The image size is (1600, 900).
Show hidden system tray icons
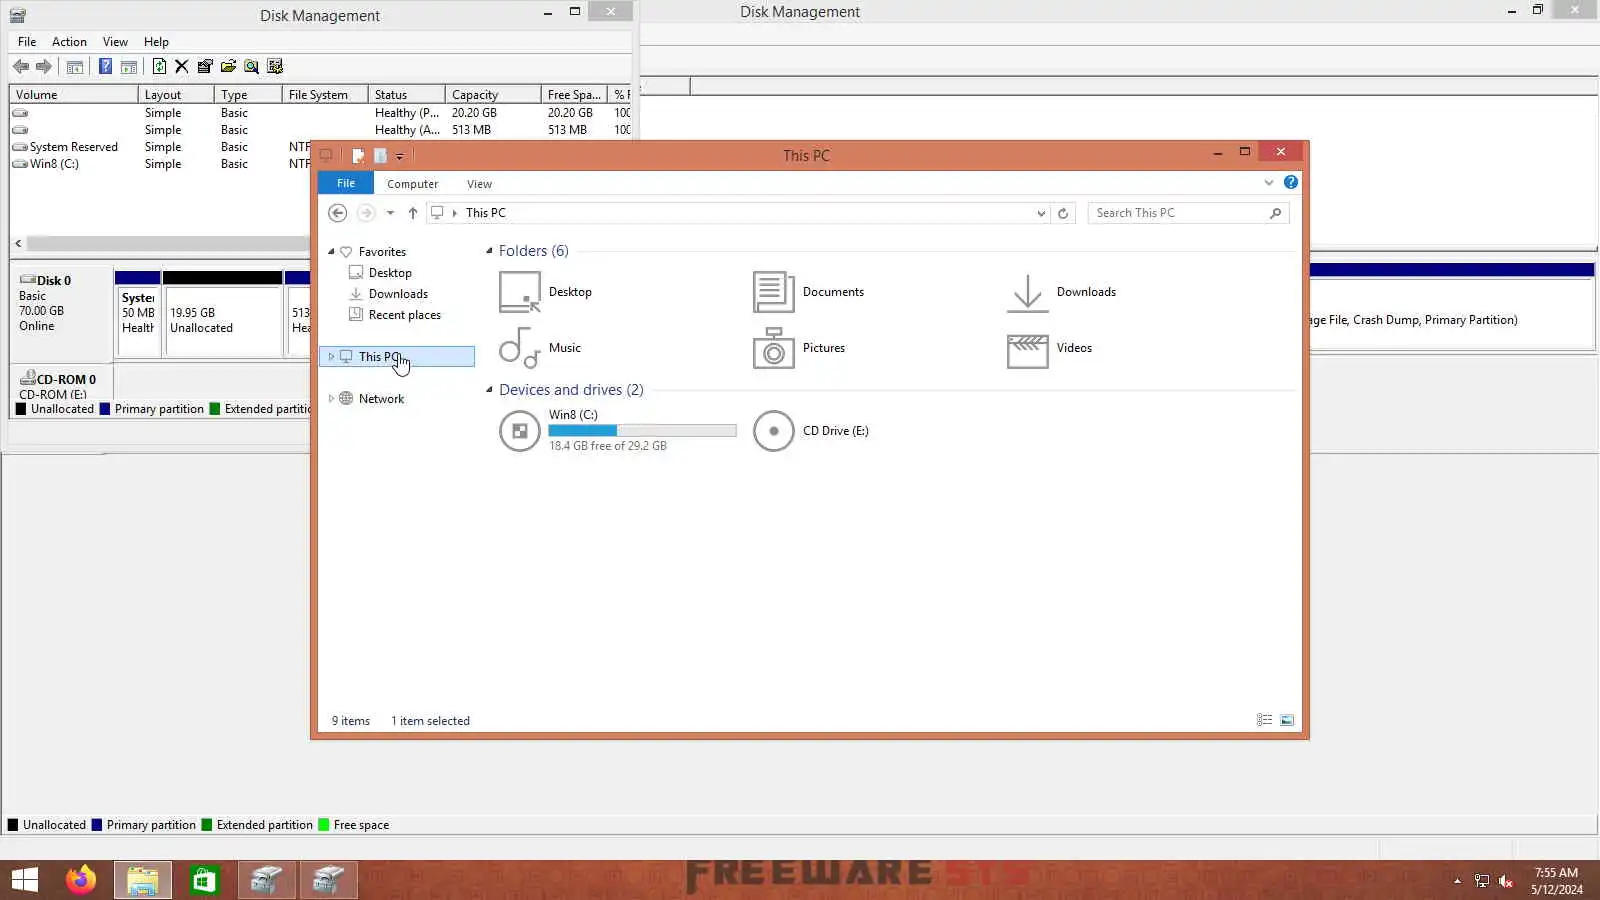[1457, 881]
